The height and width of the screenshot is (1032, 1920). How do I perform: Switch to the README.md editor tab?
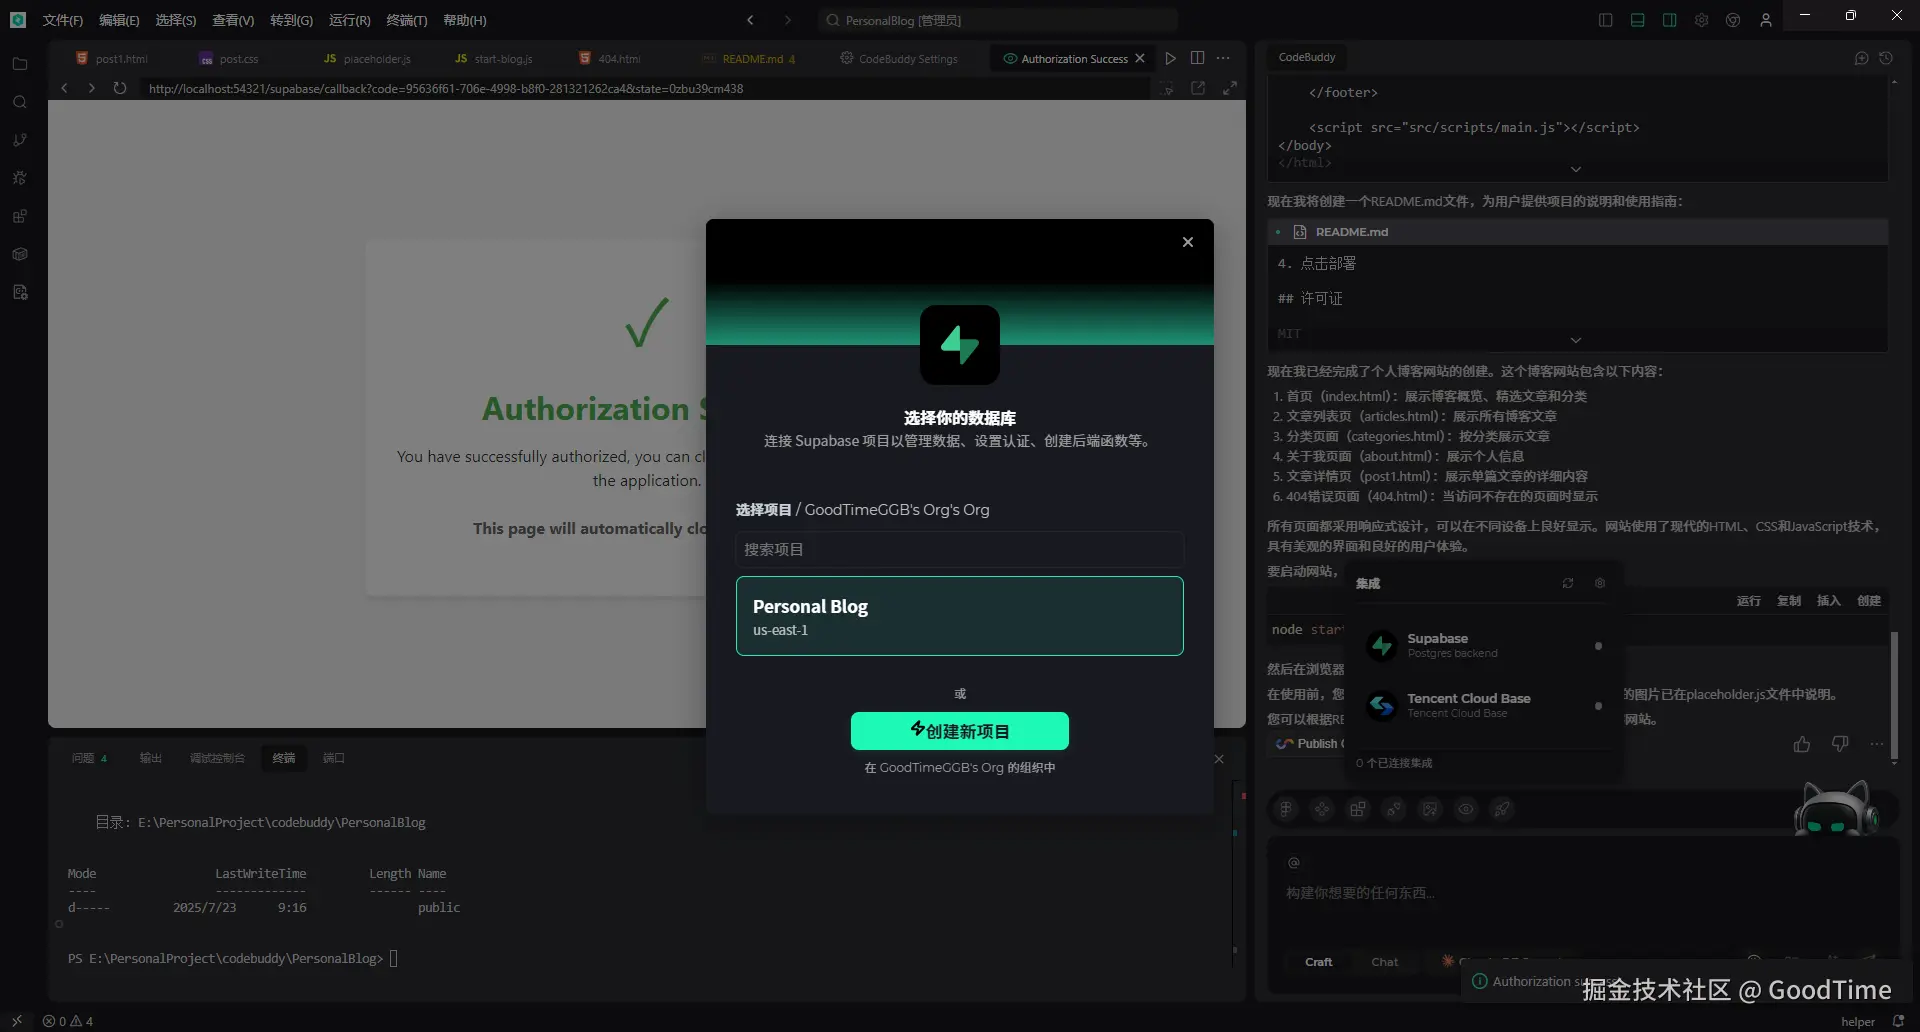pos(750,59)
